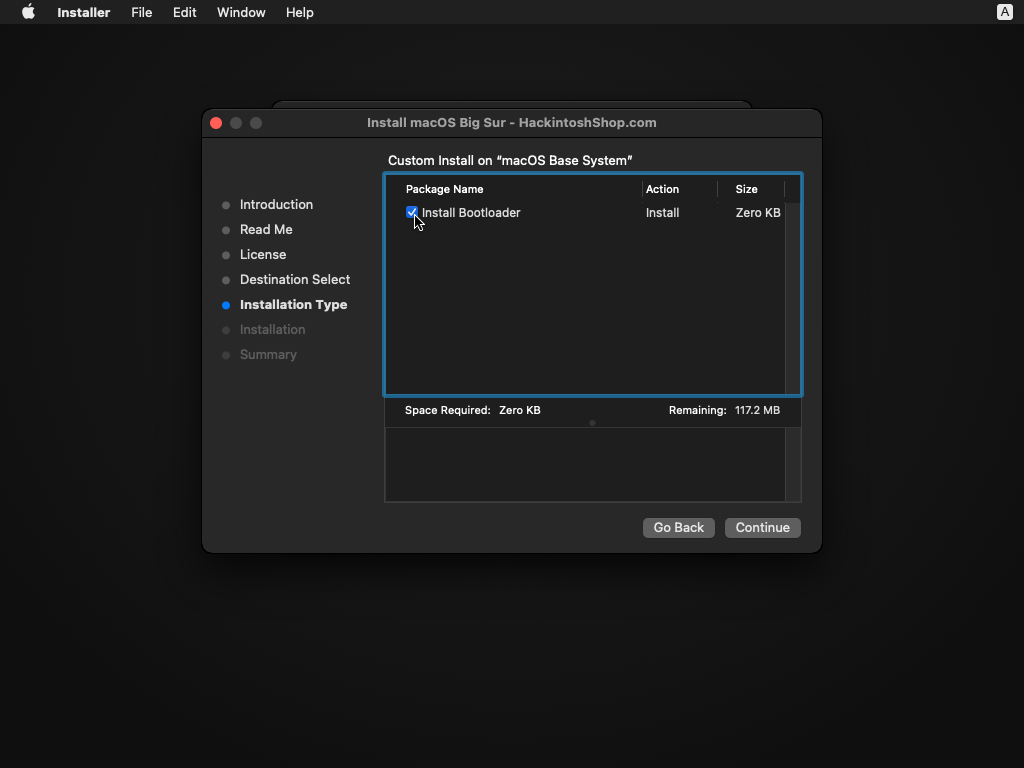1024x768 pixels.
Task: Open the File menu
Action: tap(141, 12)
